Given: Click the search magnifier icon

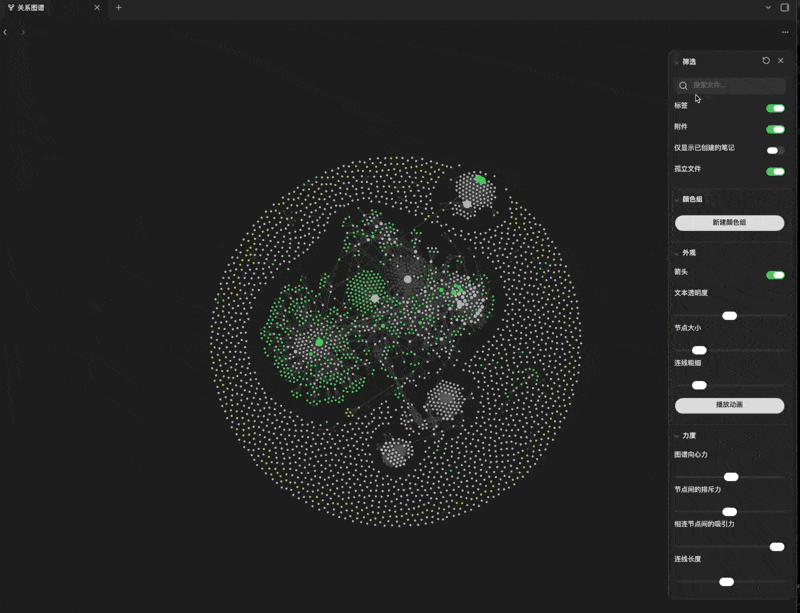Looking at the screenshot, I should point(683,86).
